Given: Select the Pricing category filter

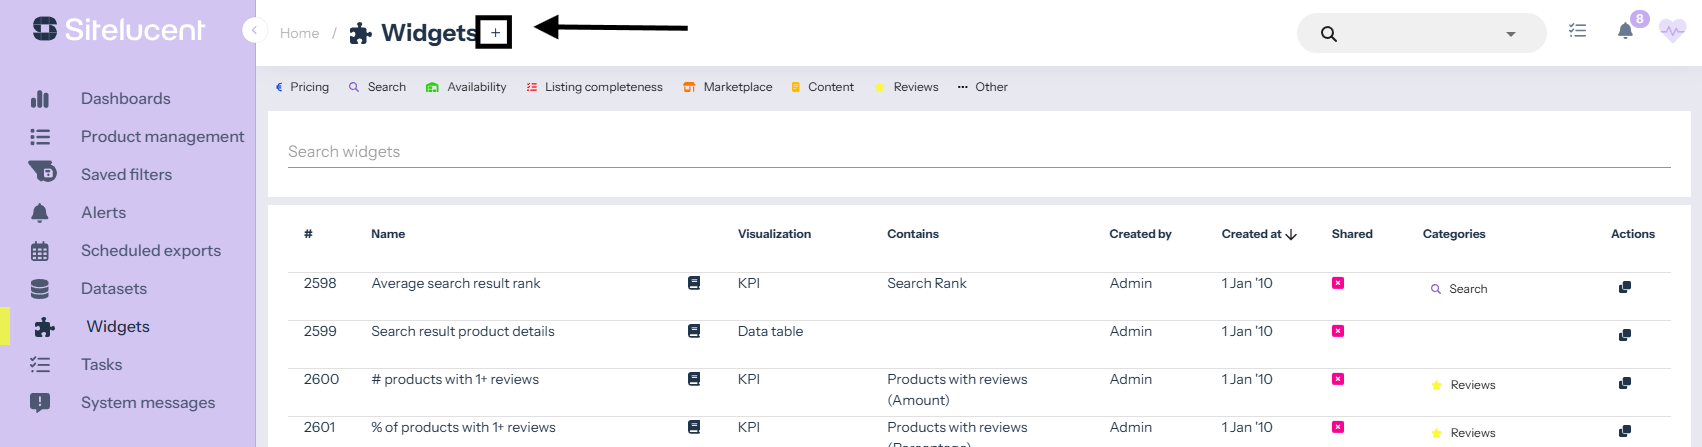Looking at the screenshot, I should [x=302, y=87].
